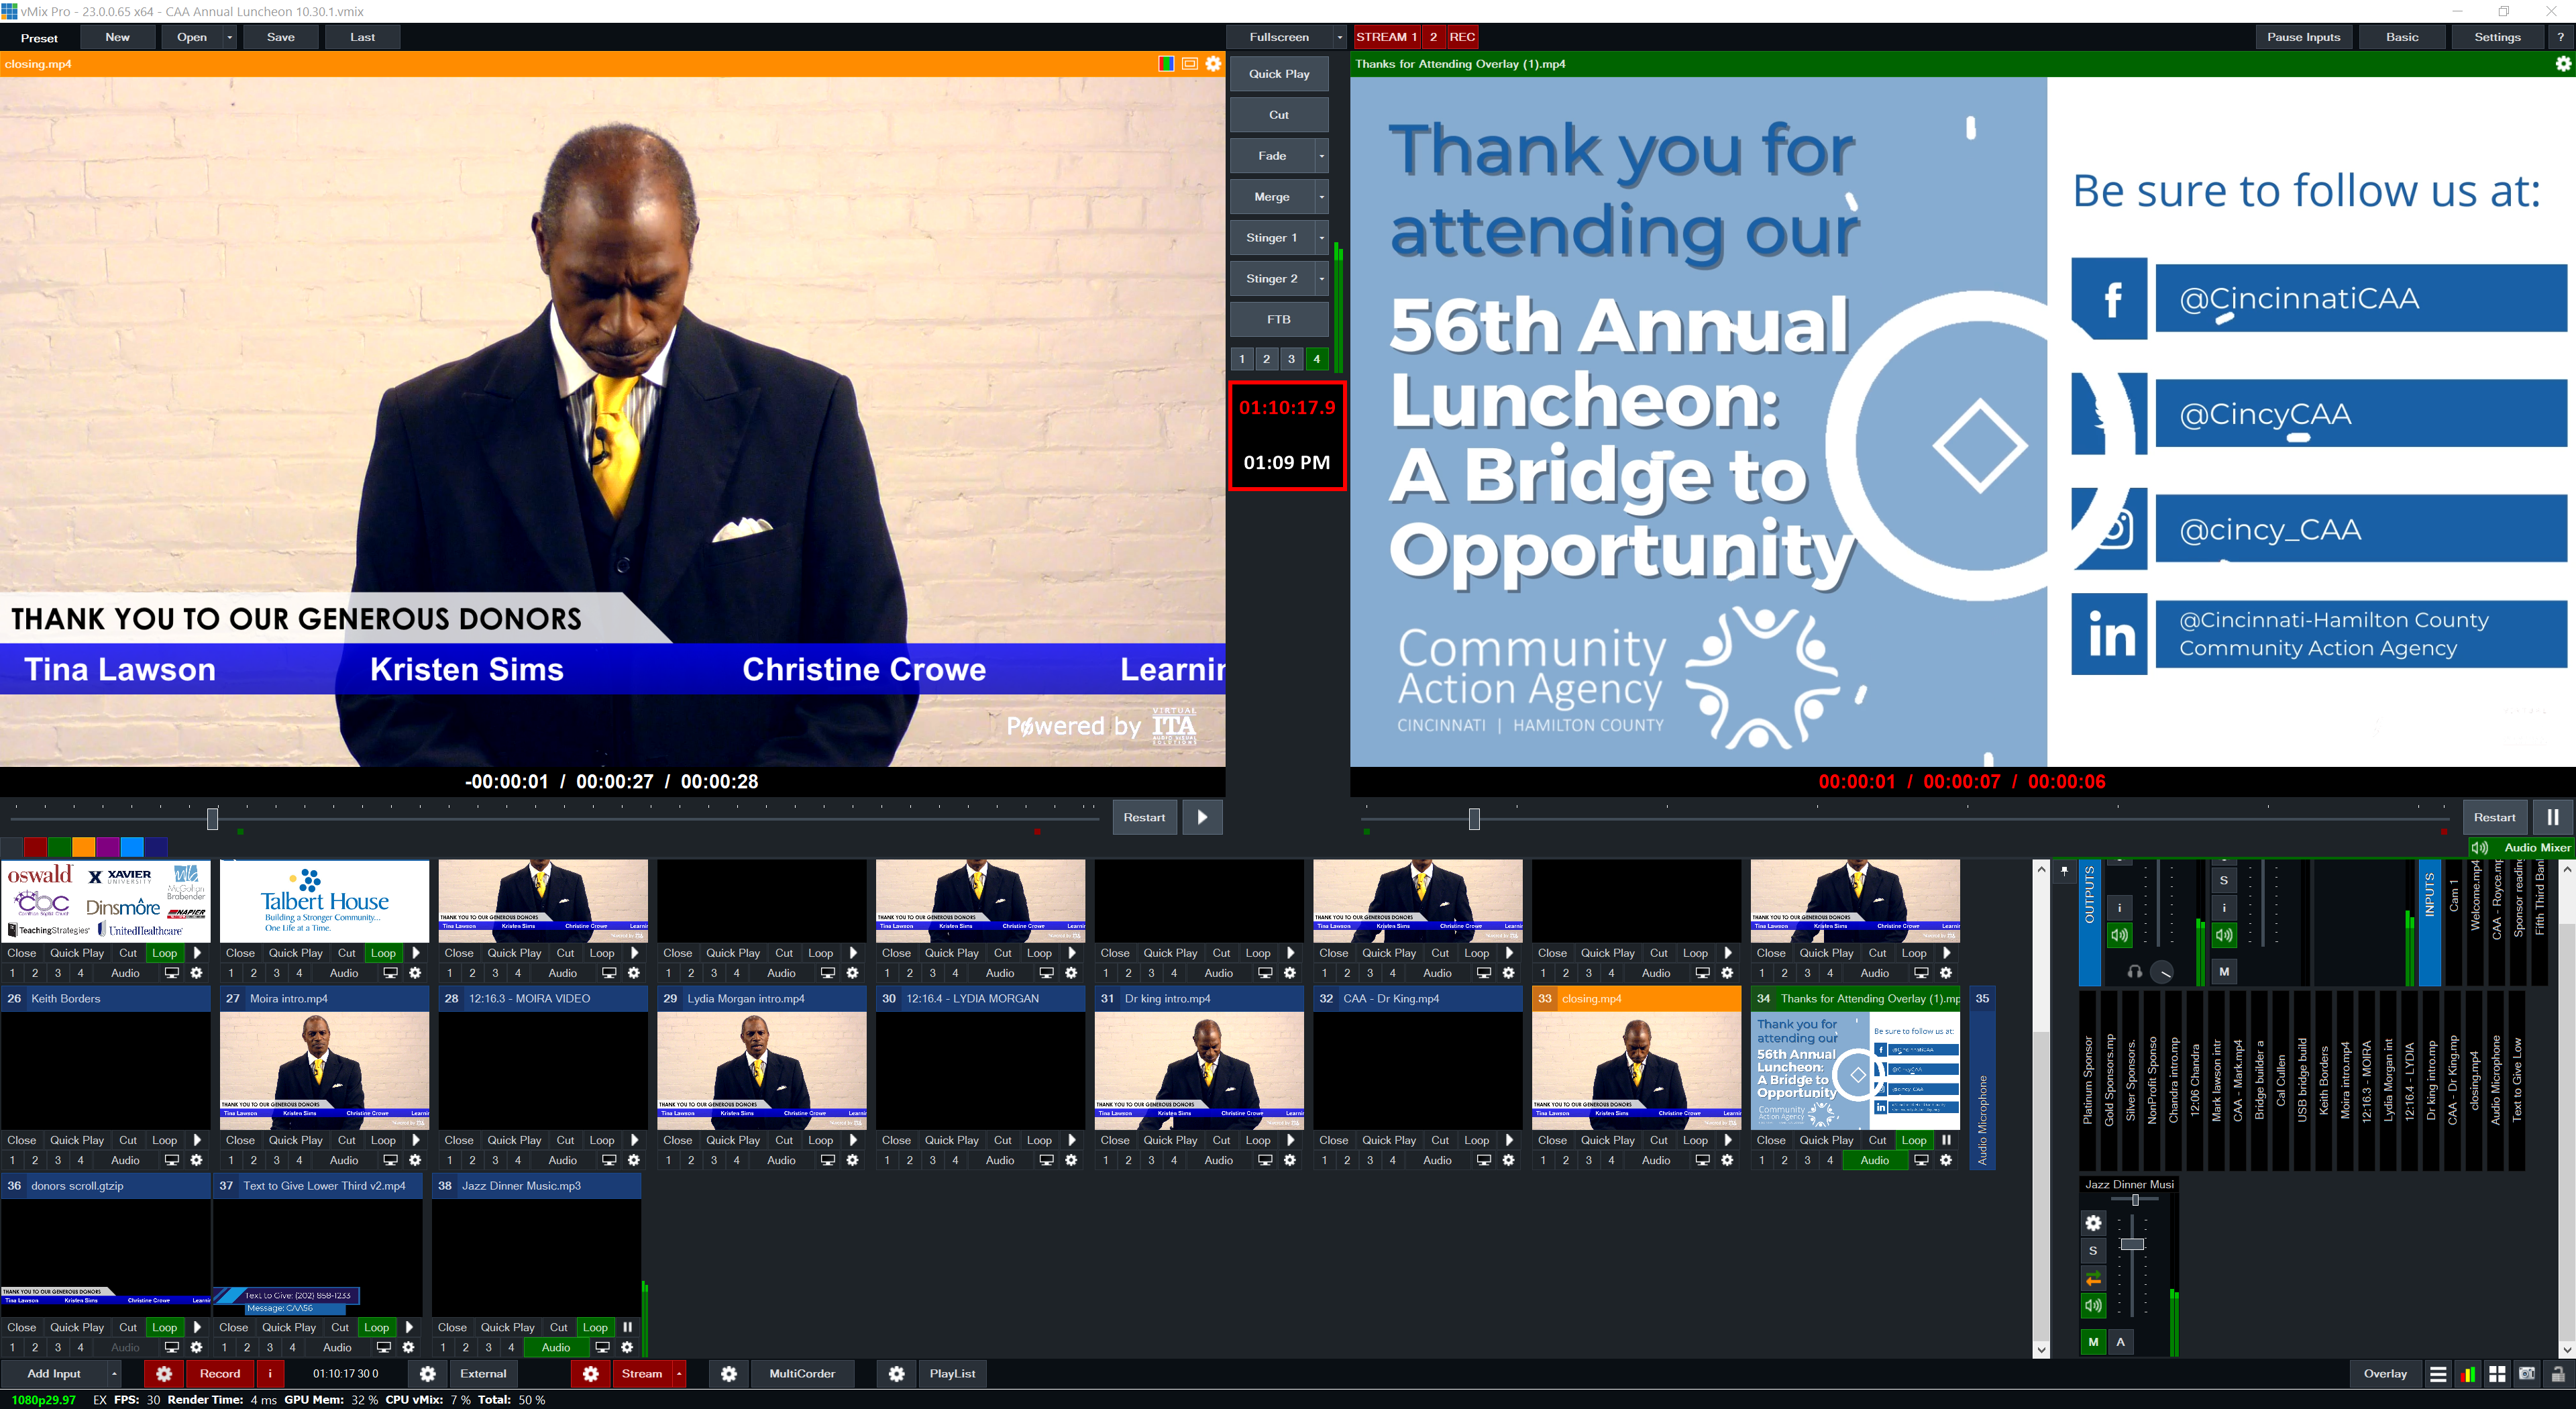Mute the Jazz Dinner Music speaker button
Screen dimensions: 2576x1409
tap(2093, 1305)
